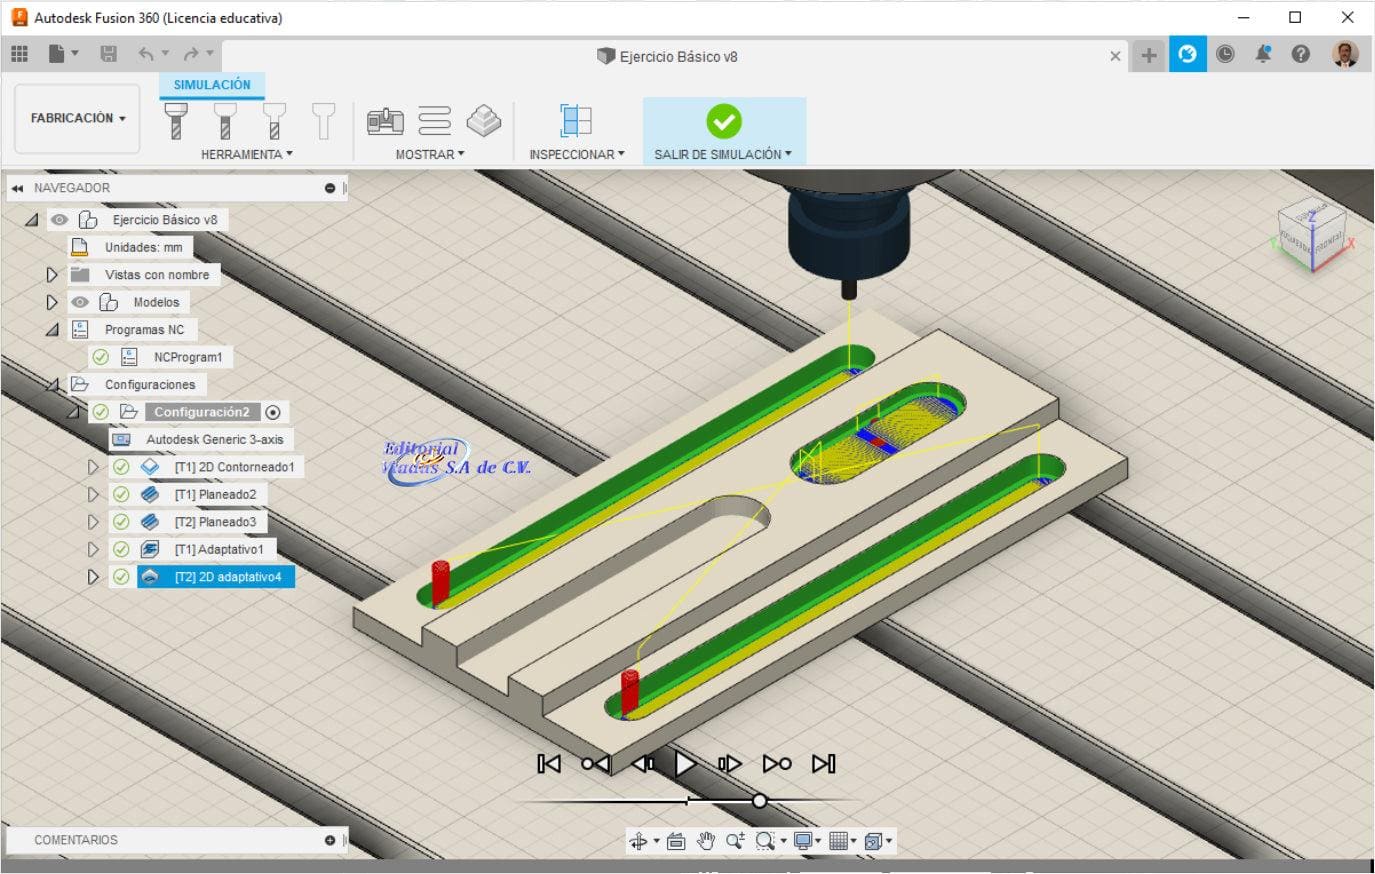The width and height of the screenshot is (1375, 874).
Task: Go to end of simulation
Action: [x=823, y=764]
